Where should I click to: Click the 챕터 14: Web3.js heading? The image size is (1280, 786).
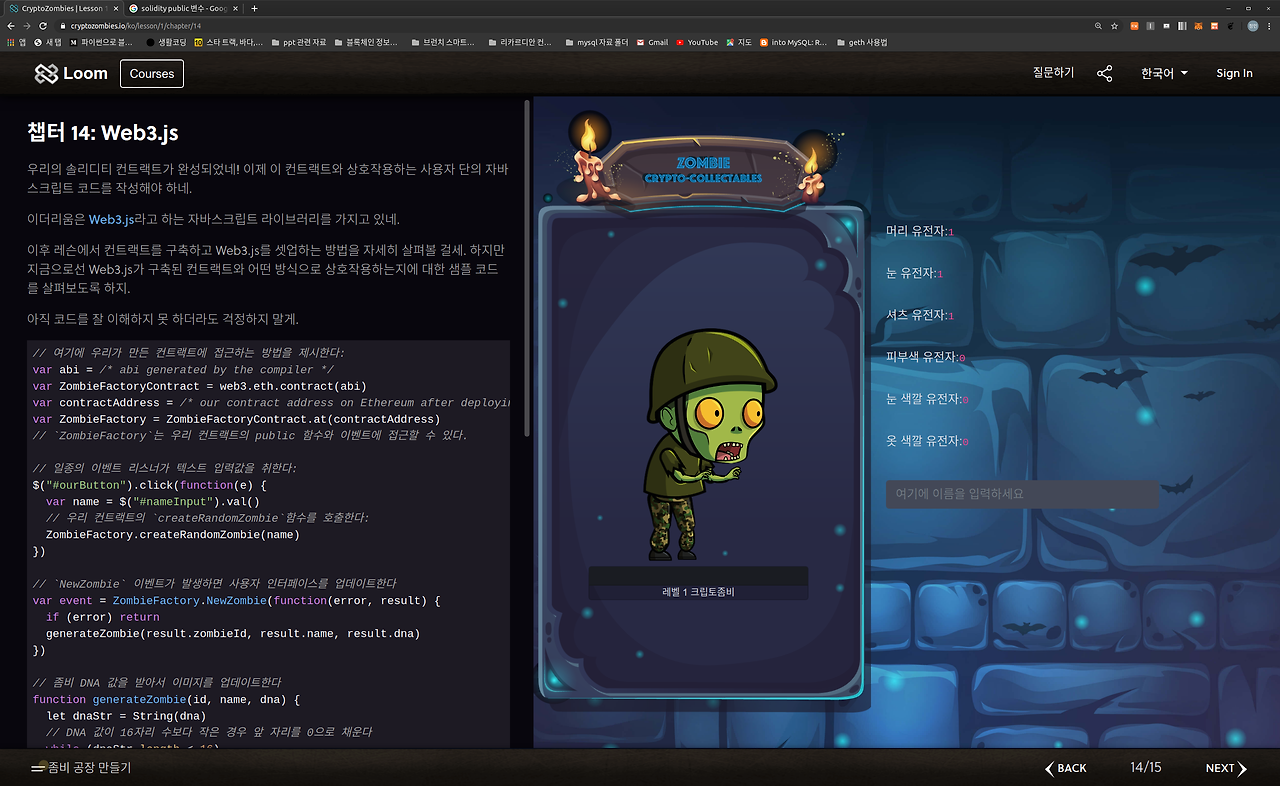[103, 133]
